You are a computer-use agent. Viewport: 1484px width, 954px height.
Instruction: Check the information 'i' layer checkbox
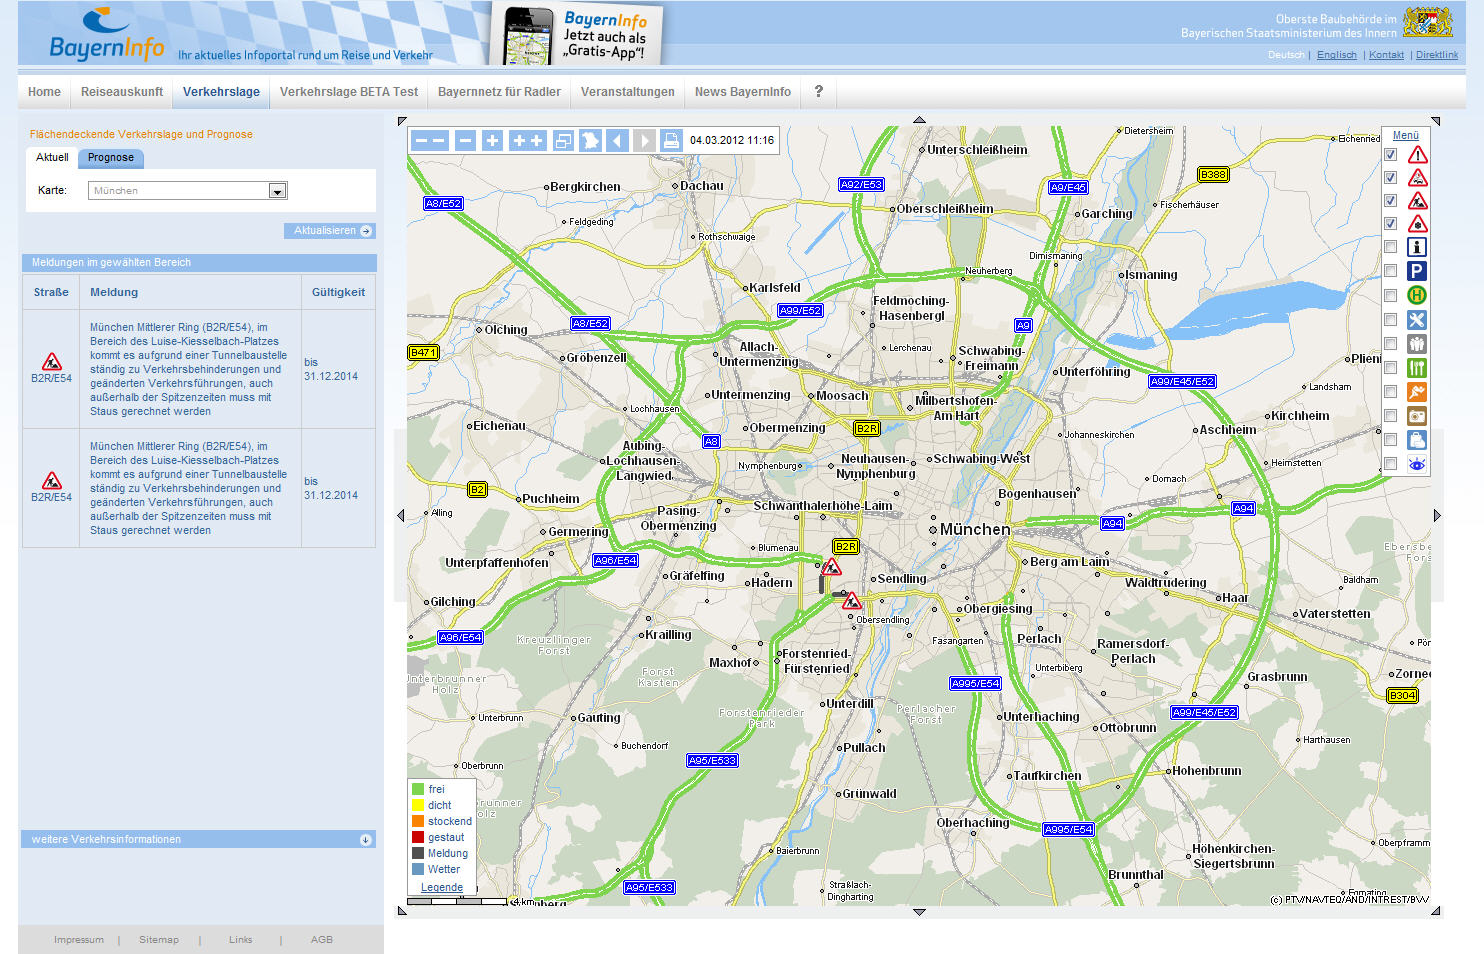click(1390, 247)
